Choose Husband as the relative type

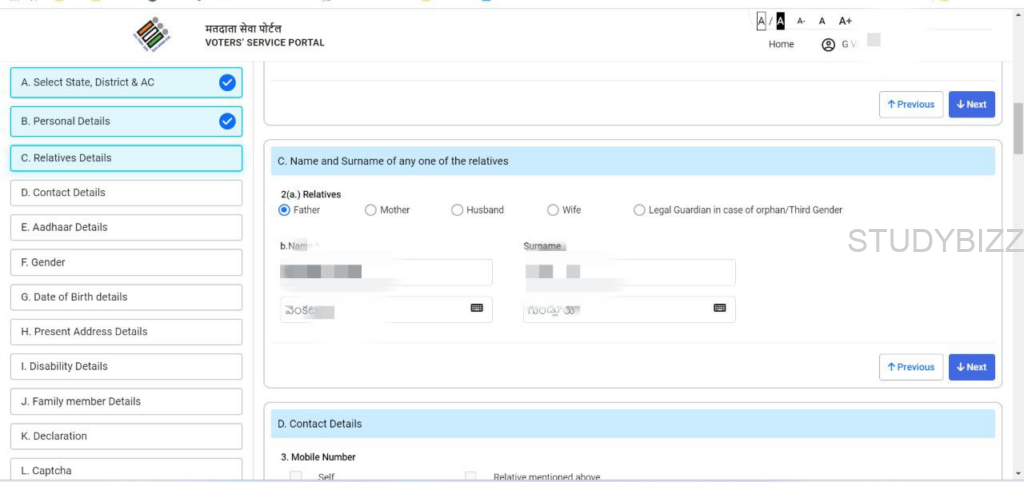pyautogui.click(x=457, y=210)
